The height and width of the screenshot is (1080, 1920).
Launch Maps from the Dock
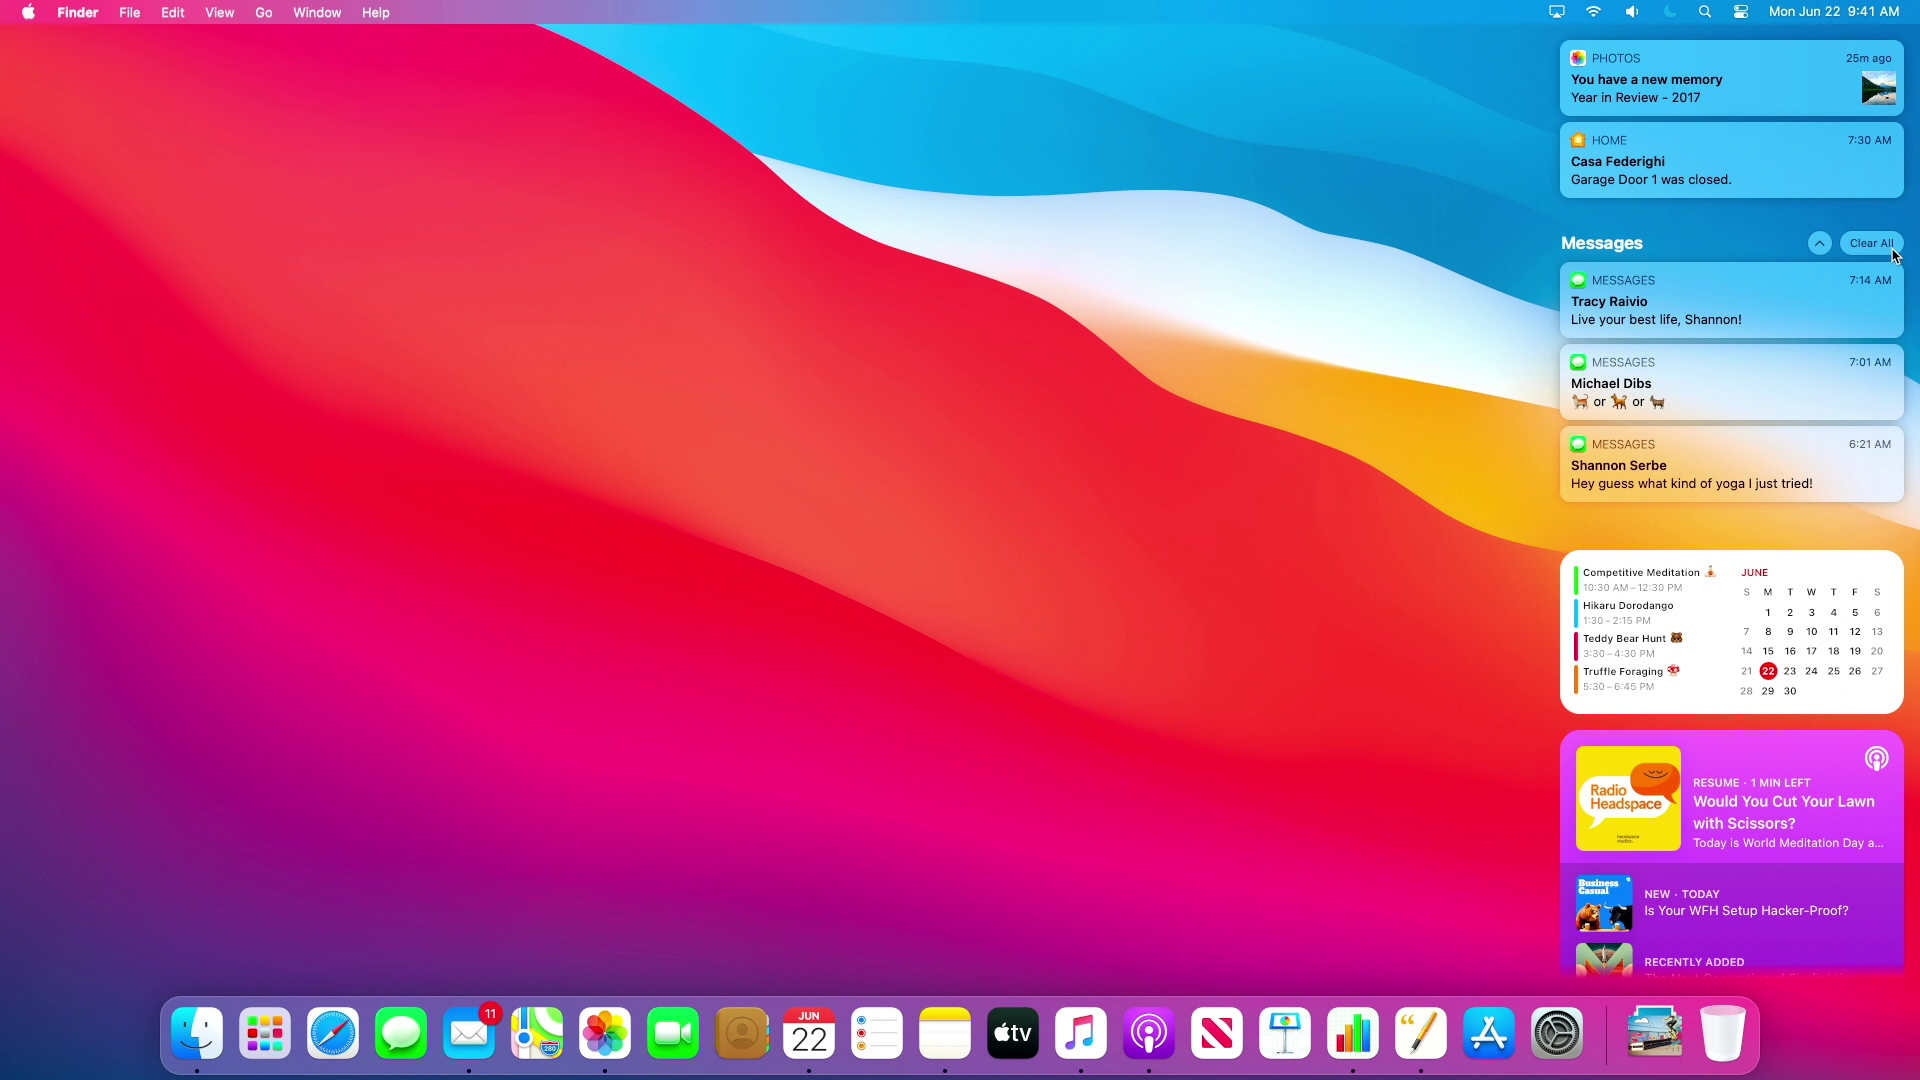537,1033
